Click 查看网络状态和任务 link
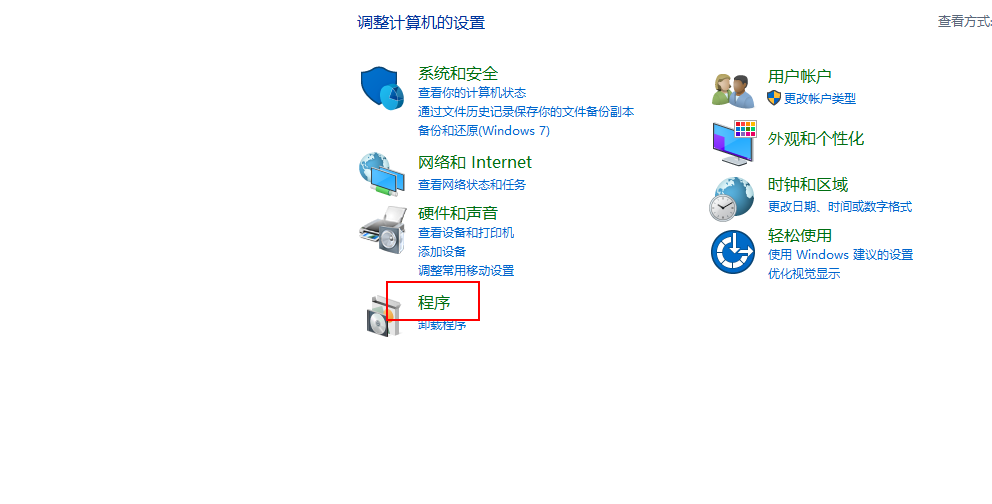This screenshot has height=504, width=992. (x=472, y=185)
